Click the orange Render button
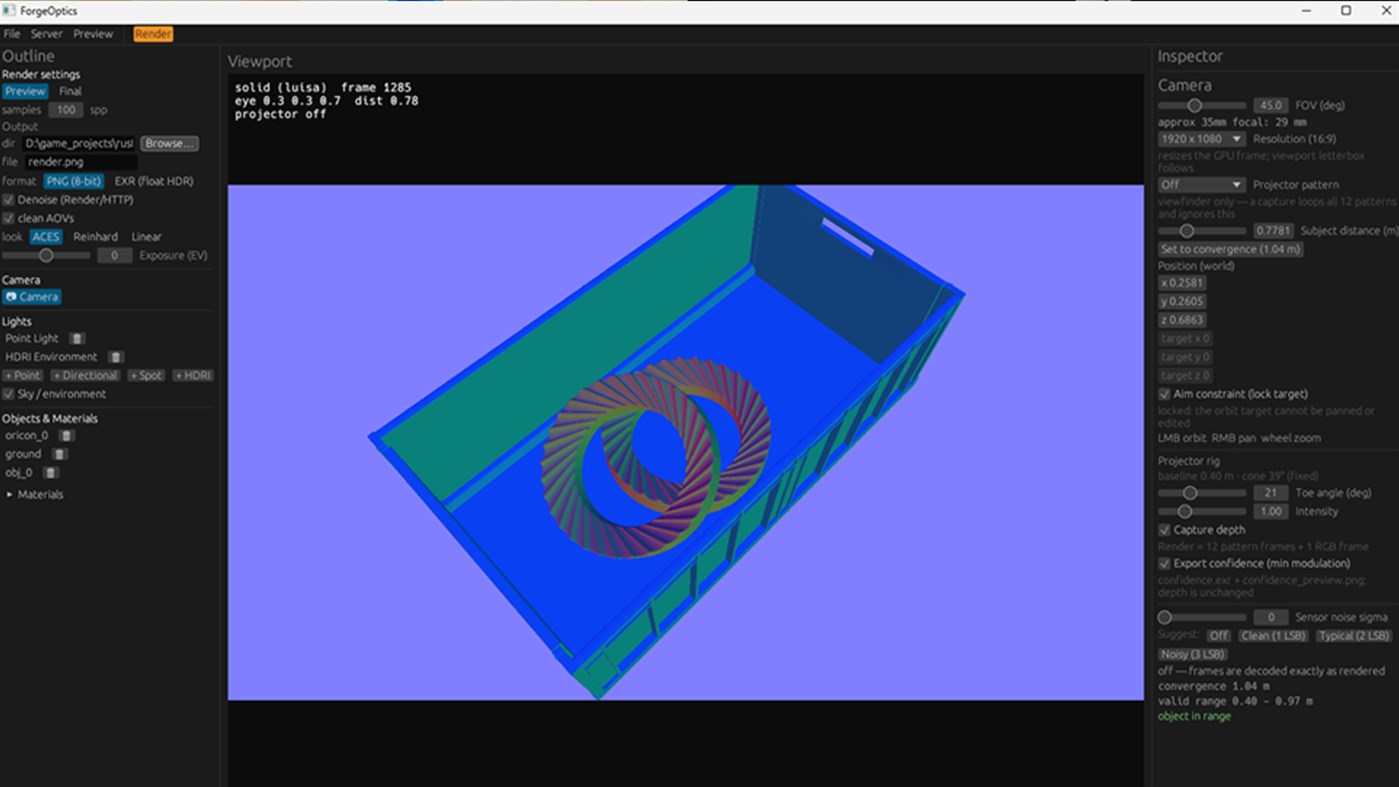Image resolution: width=1399 pixels, height=787 pixels. 153,34
